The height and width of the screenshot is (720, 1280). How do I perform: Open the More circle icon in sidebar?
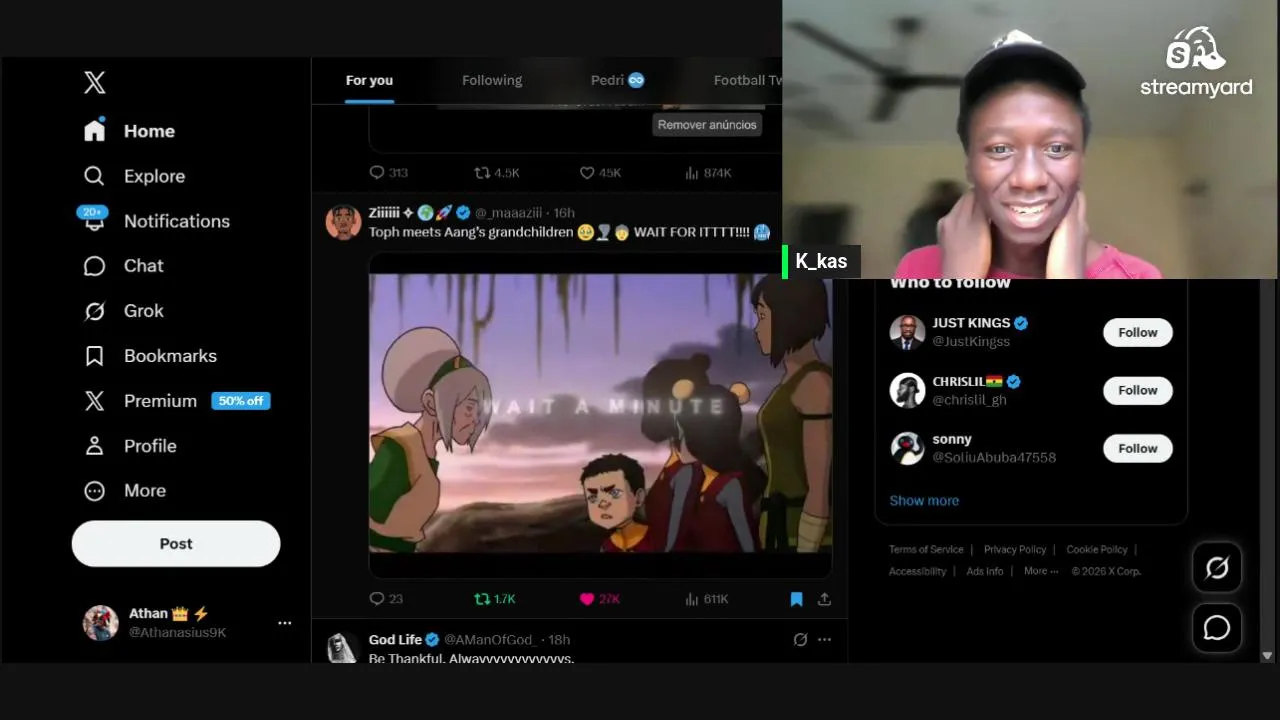[x=94, y=491]
